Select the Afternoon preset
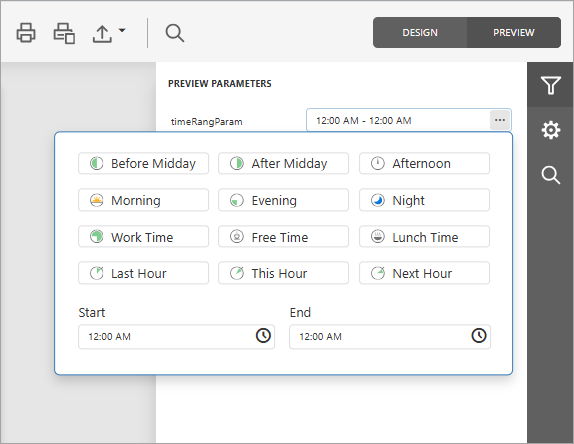The image size is (574, 444). 424,163
